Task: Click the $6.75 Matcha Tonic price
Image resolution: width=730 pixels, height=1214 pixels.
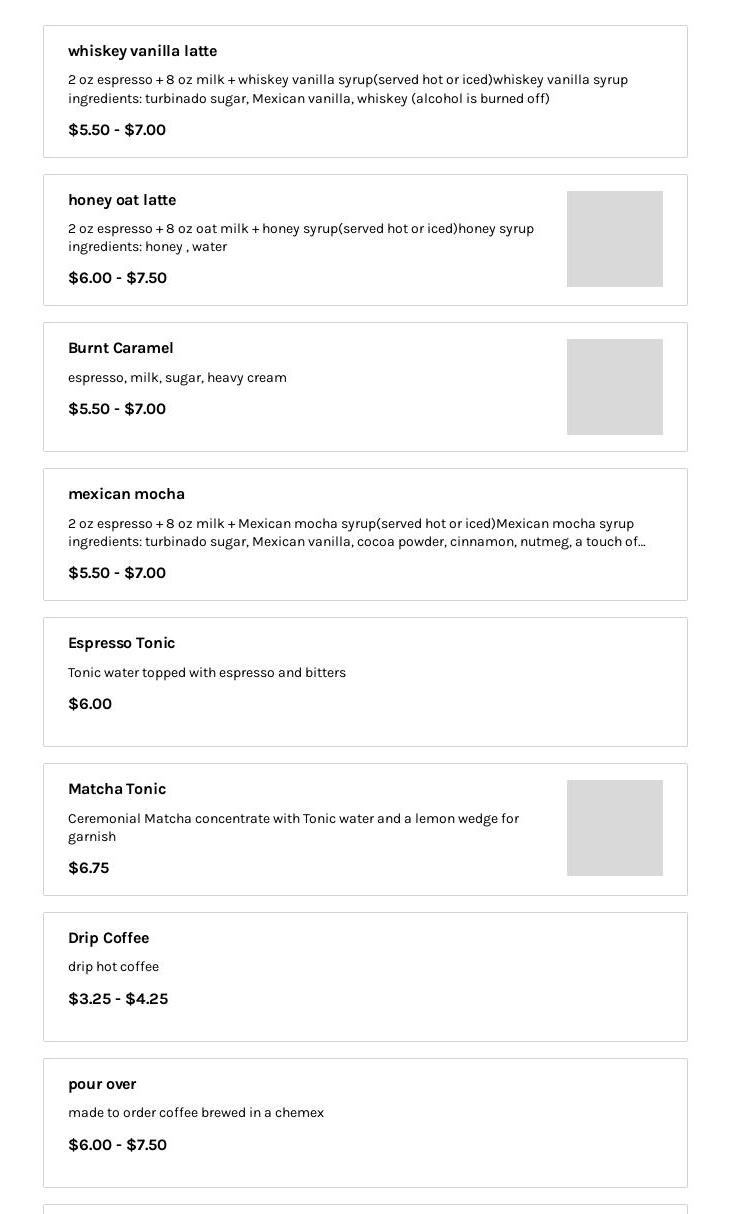Action: click(x=89, y=868)
